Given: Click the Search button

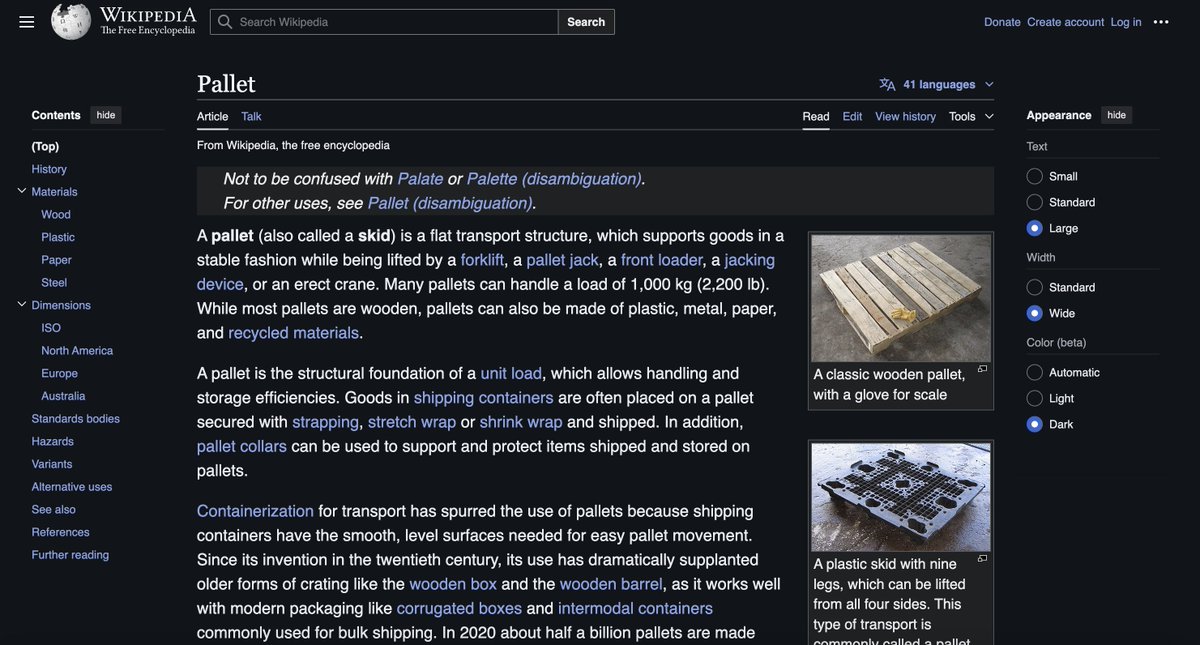Looking at the screenshot, I should pos(586,22).
